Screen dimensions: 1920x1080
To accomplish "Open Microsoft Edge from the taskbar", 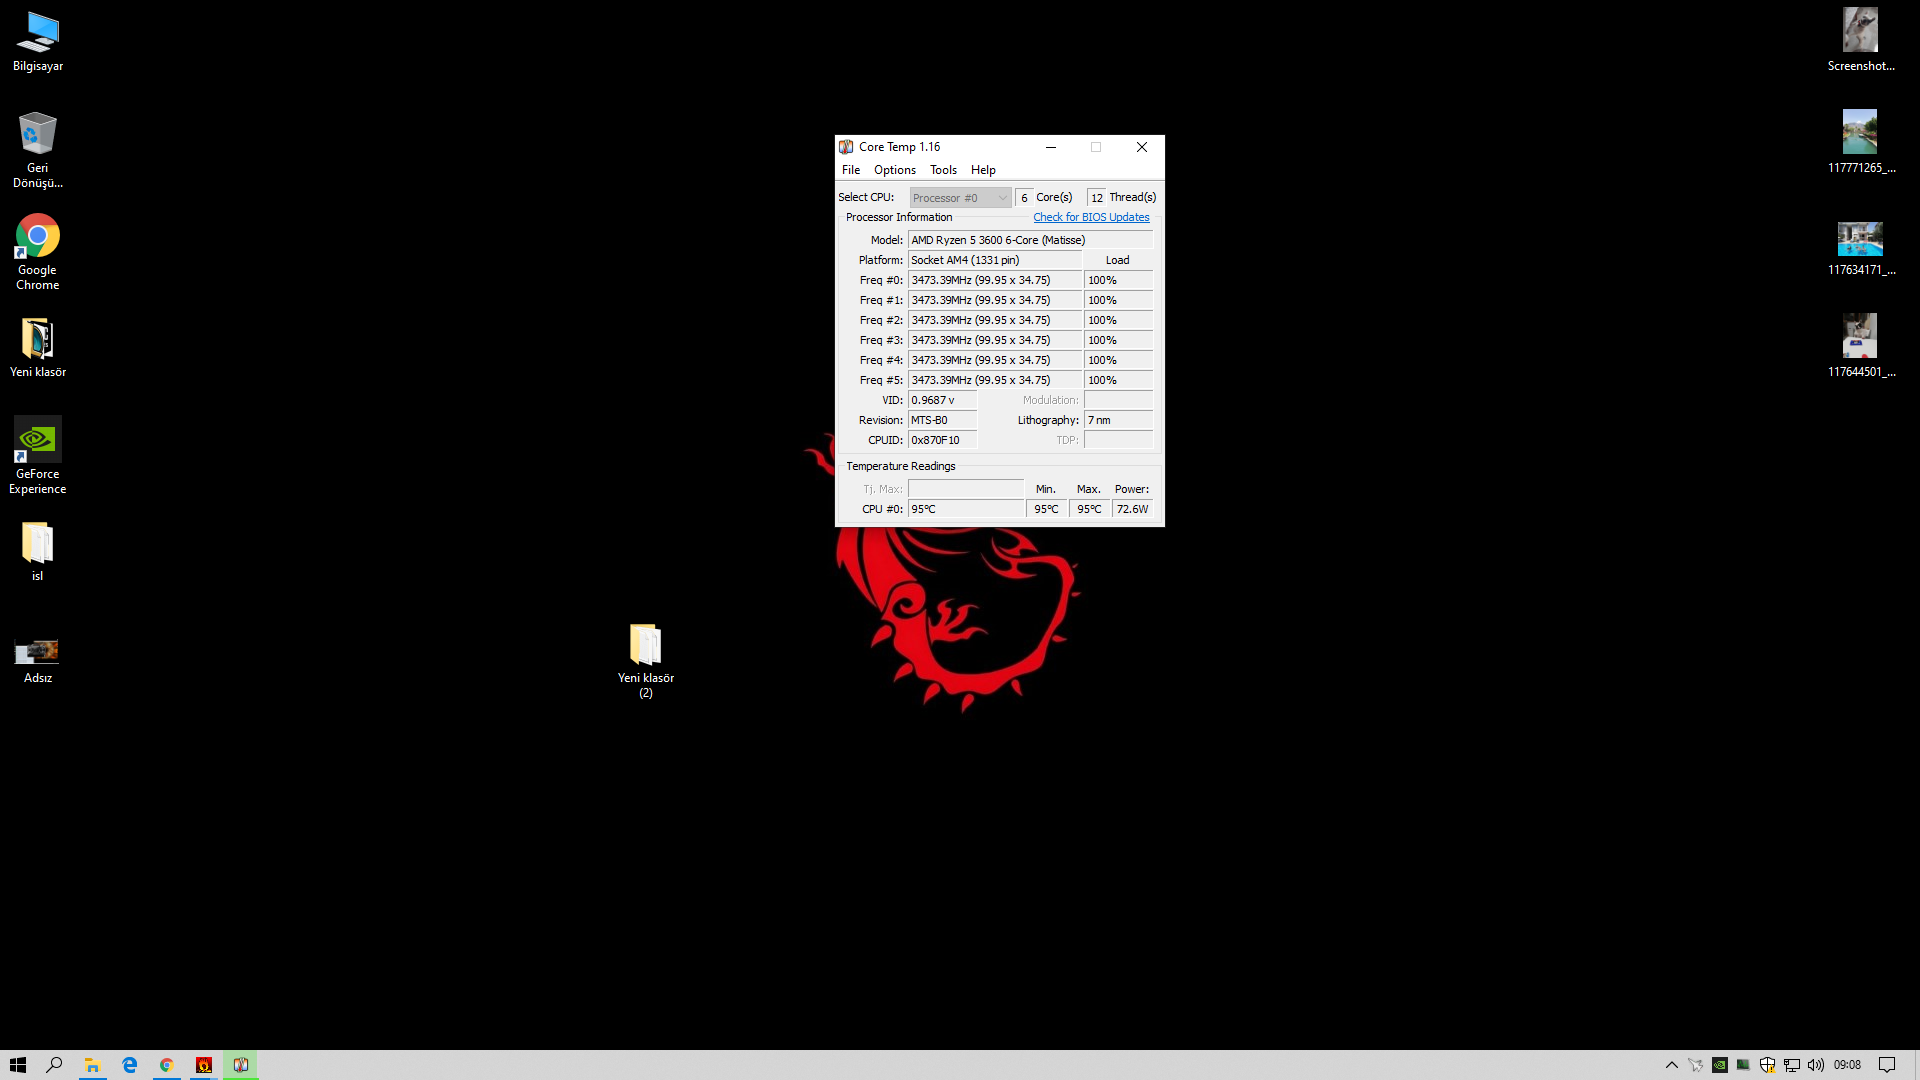I will point(130,1065).
